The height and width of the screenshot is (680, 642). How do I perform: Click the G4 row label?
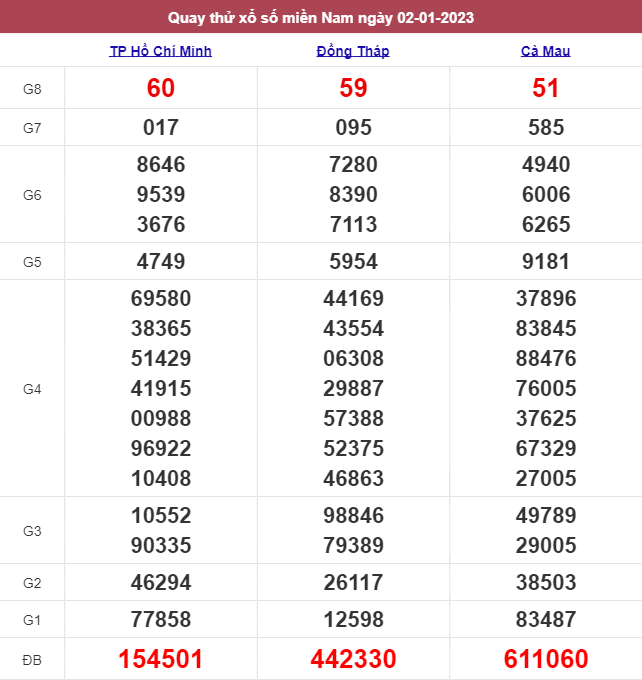tap(32, 389)
